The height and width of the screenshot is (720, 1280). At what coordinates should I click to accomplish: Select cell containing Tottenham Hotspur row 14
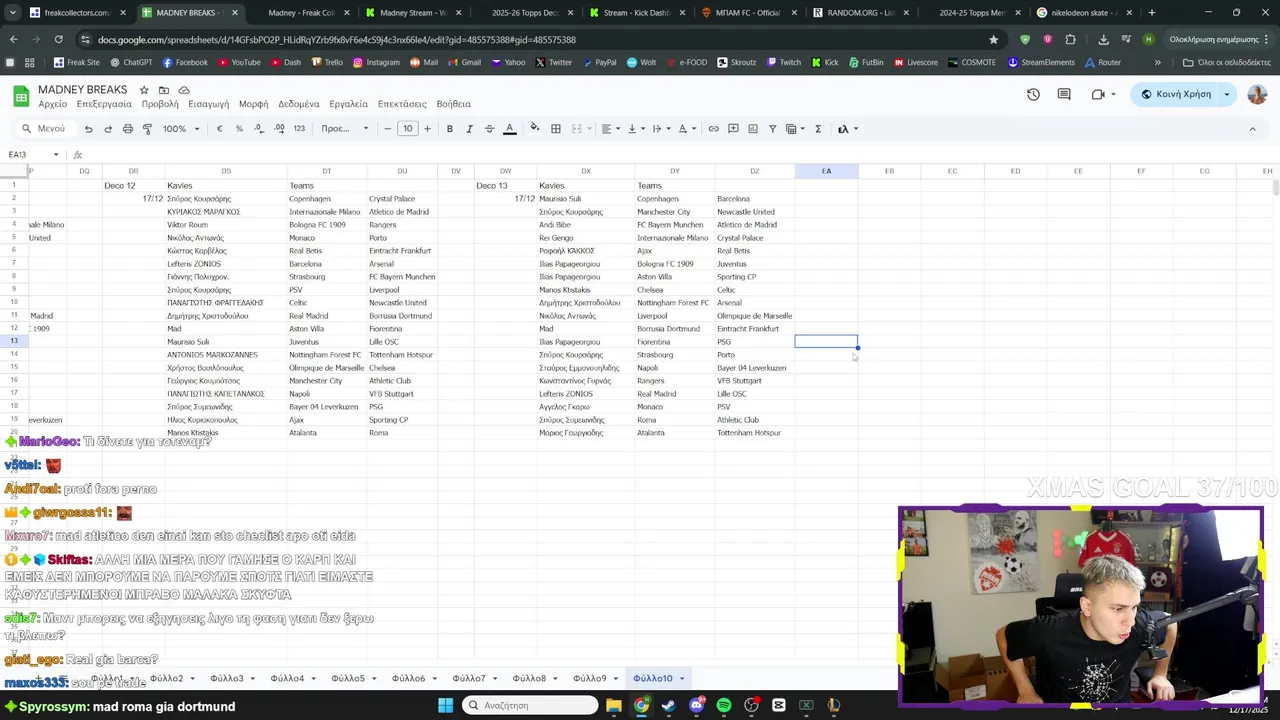point(401,355)
